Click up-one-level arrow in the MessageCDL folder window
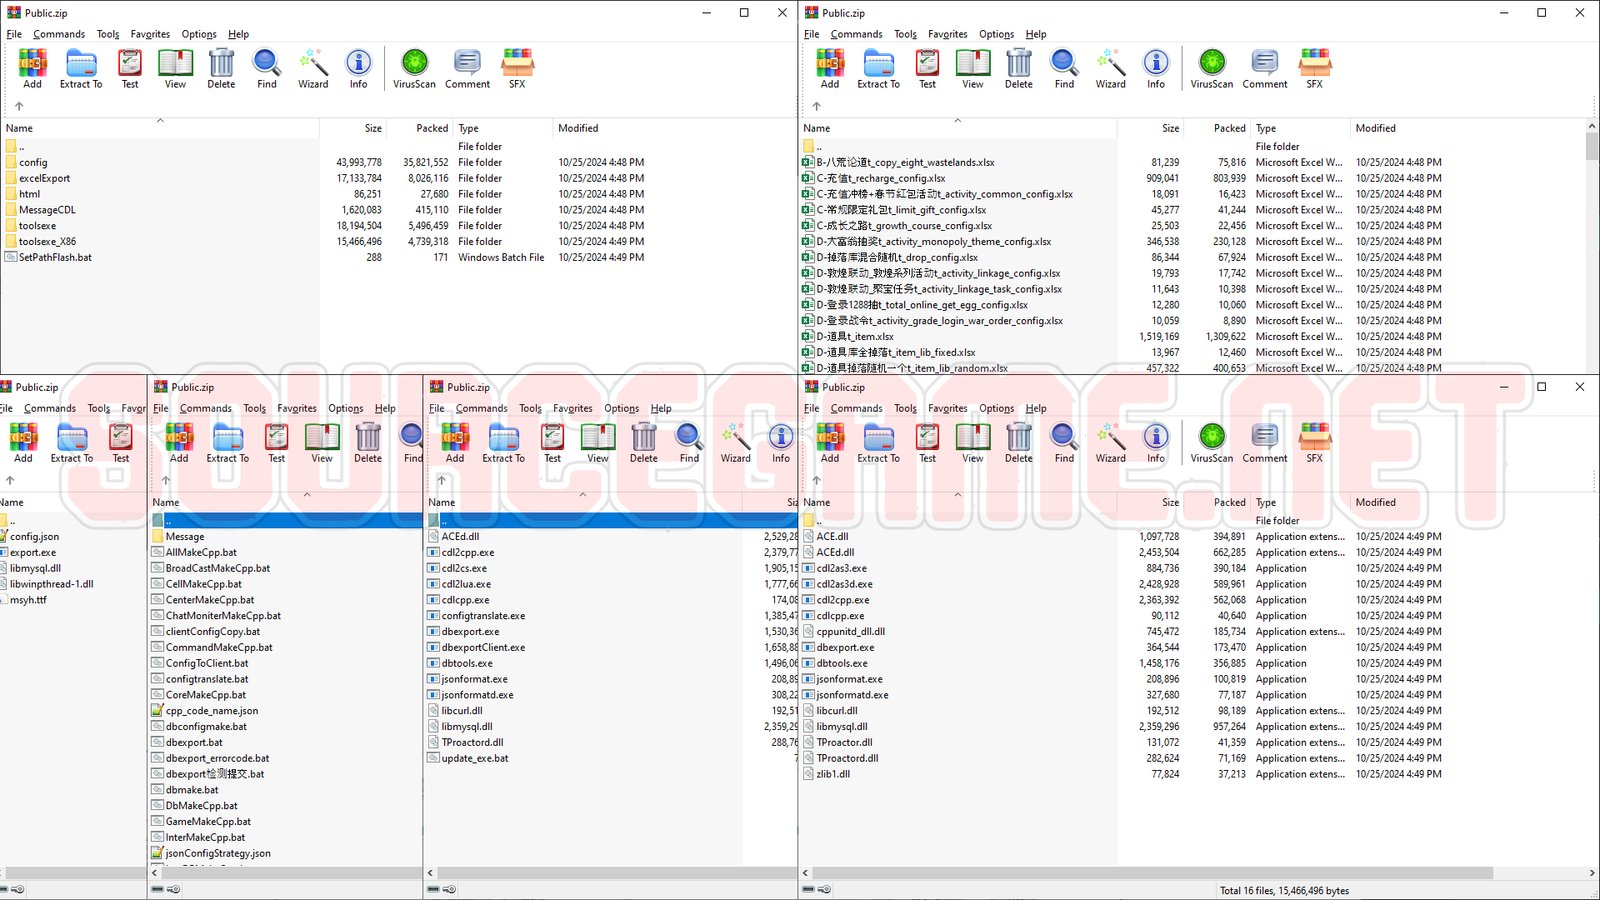The height and width of the screenshot is (900, 1600). (18, 106)
